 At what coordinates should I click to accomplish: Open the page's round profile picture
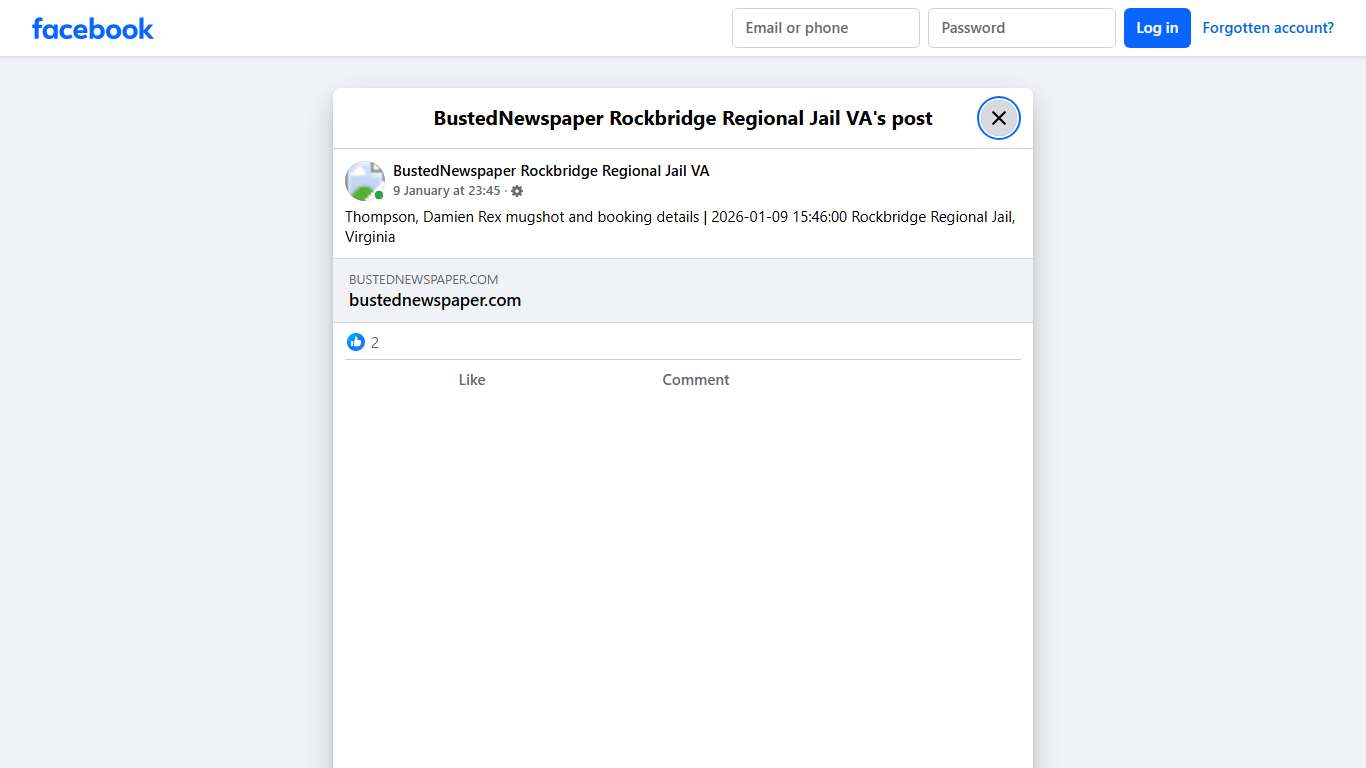[x=364, y=180]
